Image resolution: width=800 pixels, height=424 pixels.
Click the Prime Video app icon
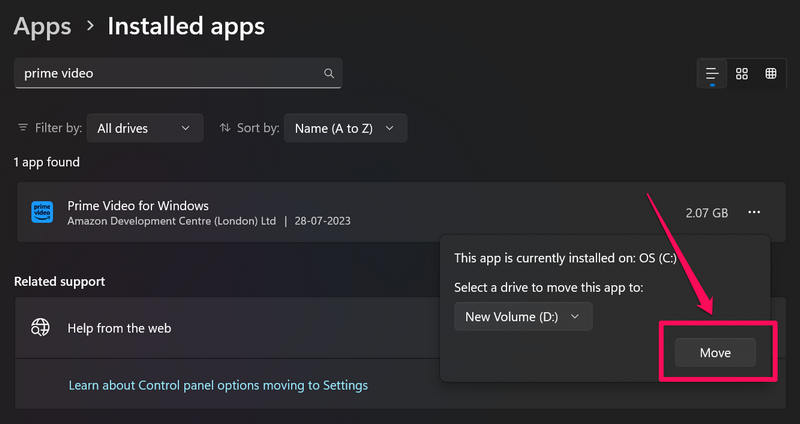coord(42,212)
